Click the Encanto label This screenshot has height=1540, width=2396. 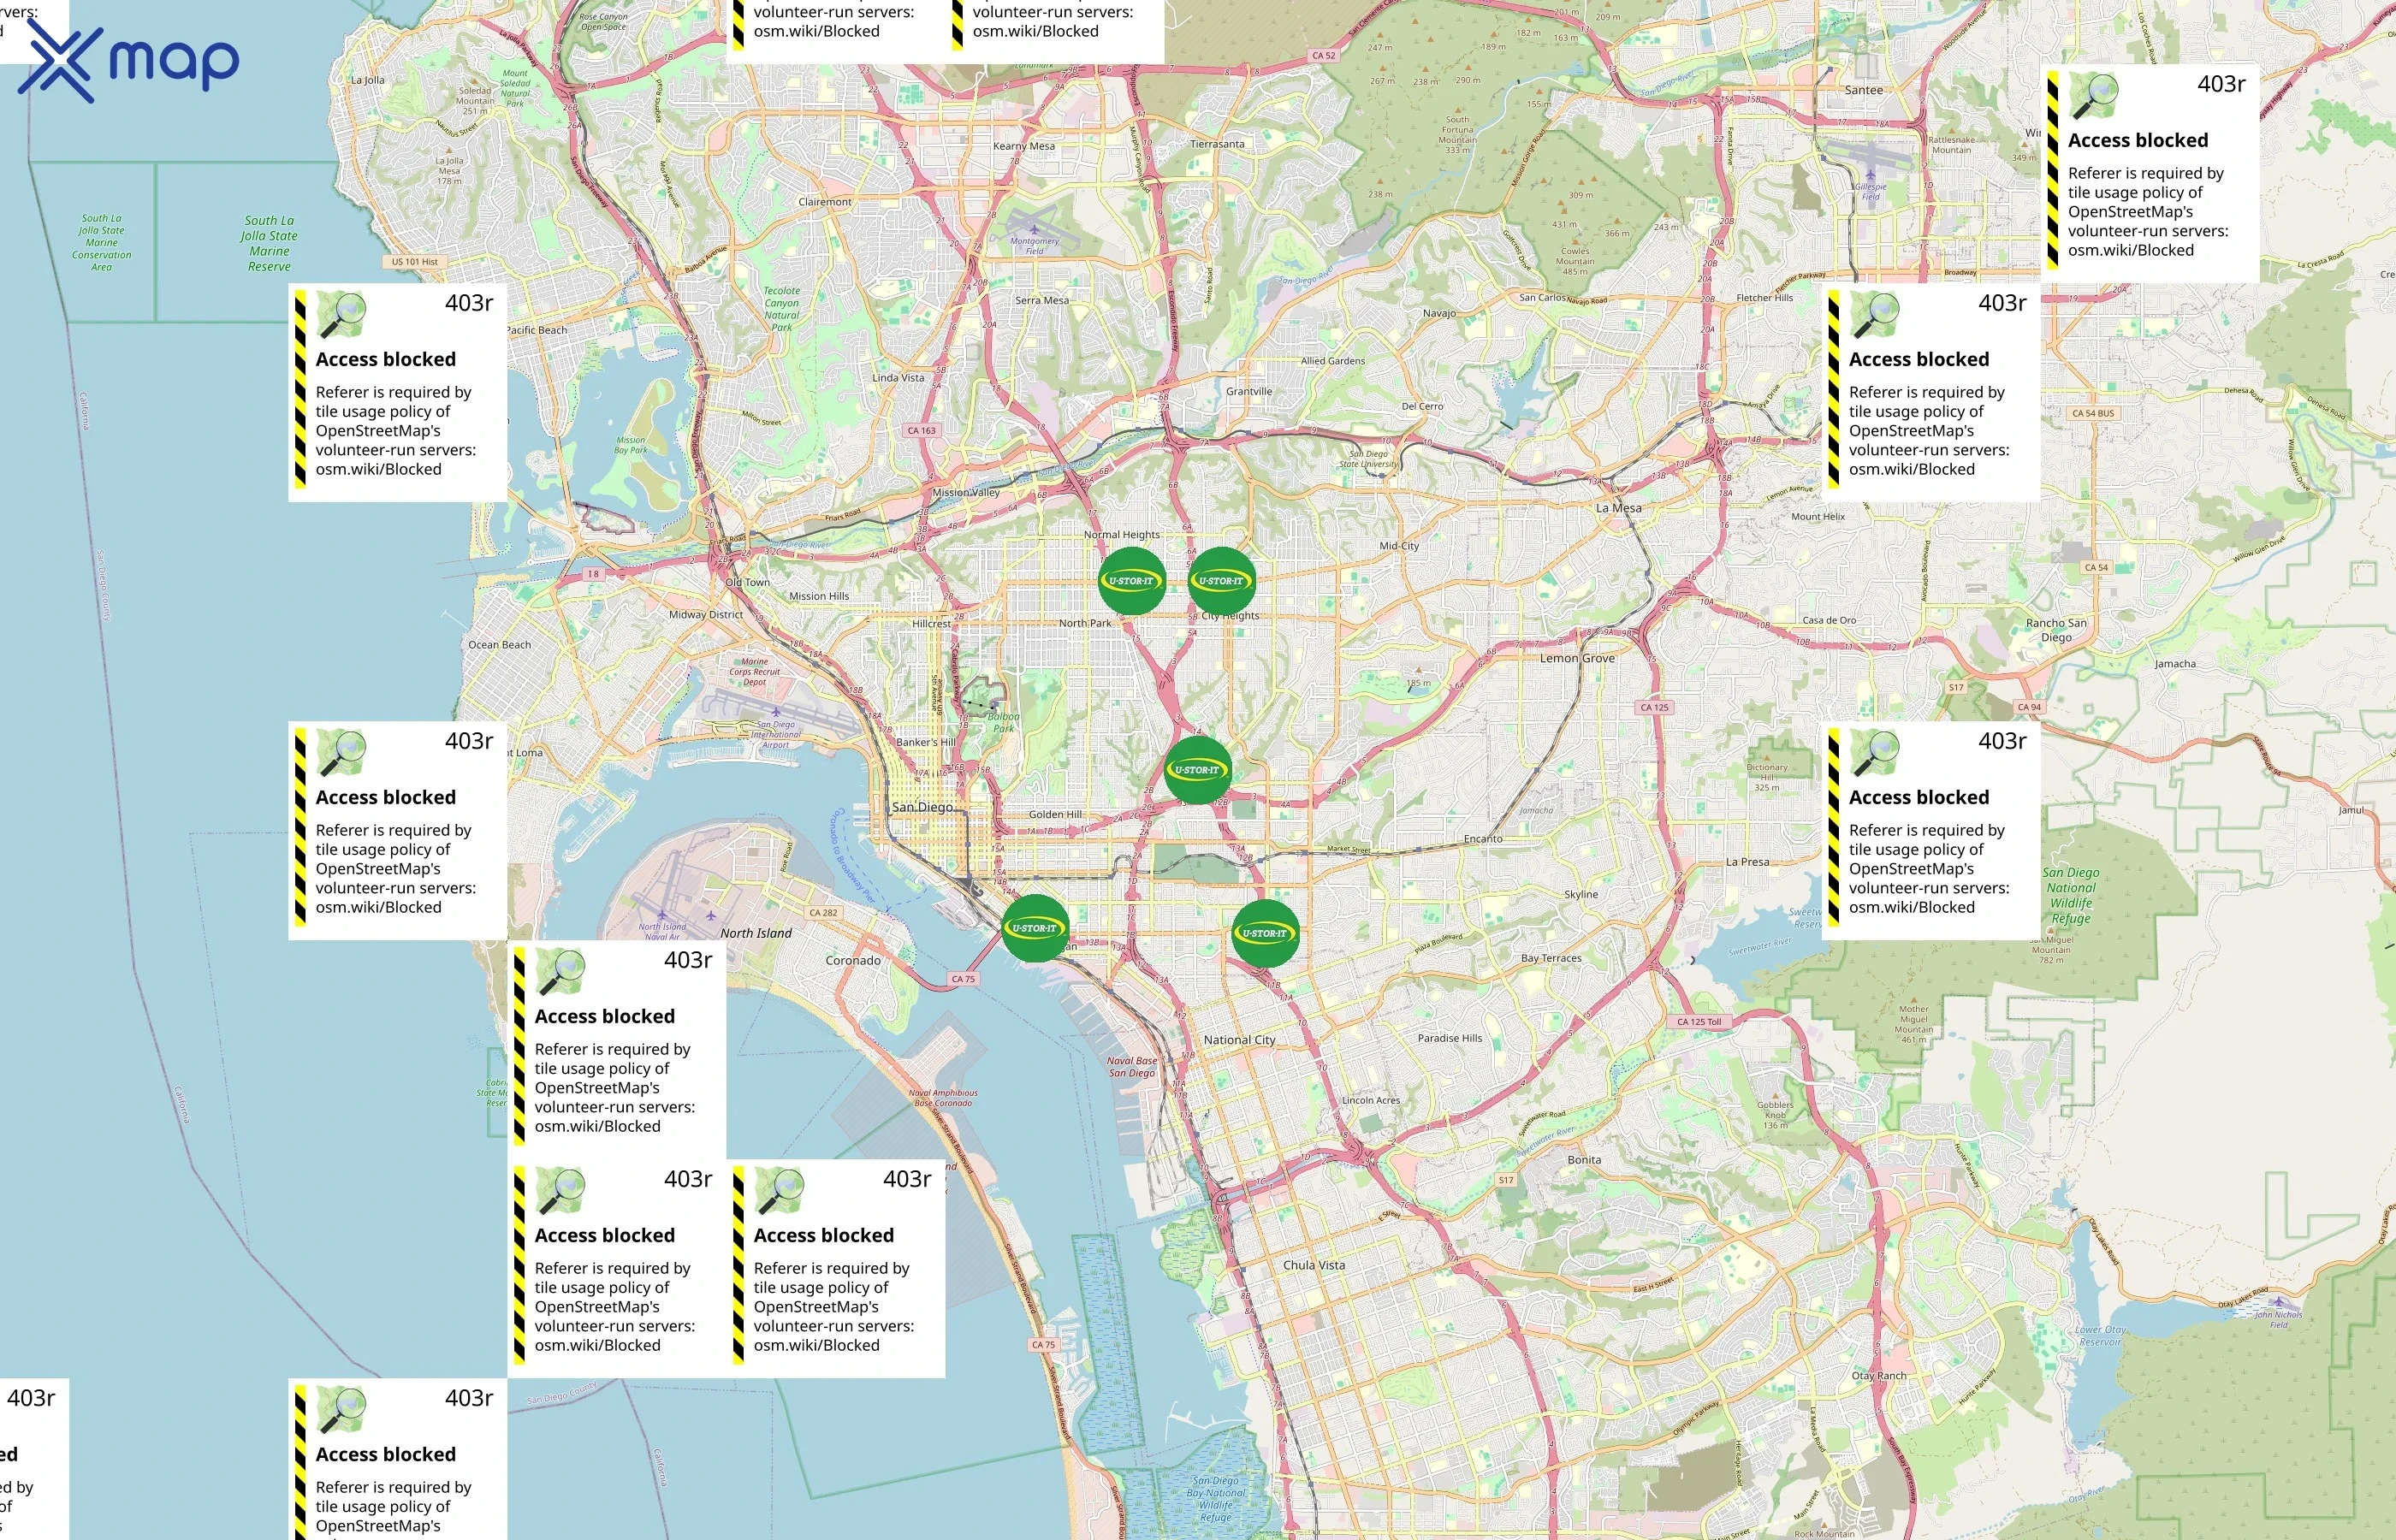pos(1483,839)
